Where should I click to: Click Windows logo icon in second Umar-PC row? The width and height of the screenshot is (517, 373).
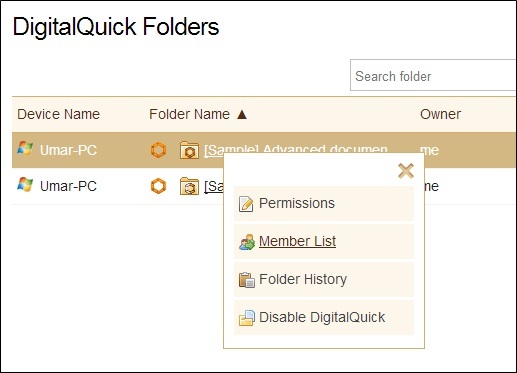coord(25,184)
